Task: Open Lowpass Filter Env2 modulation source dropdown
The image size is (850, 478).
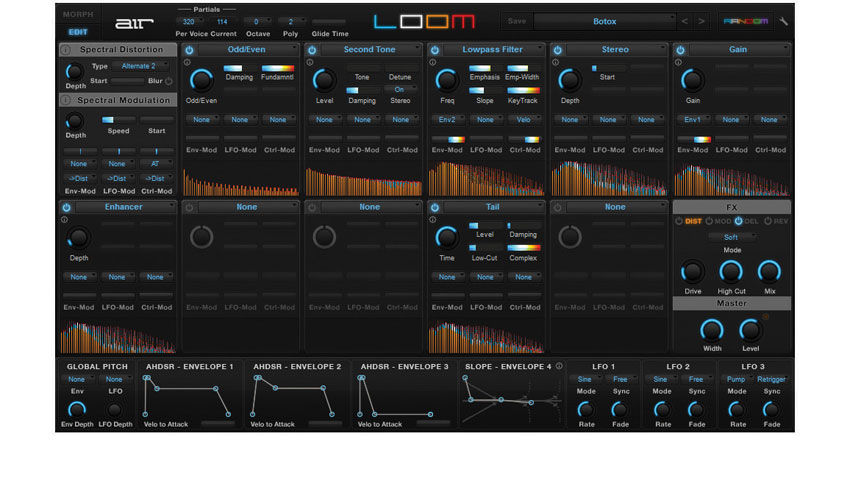Action: (x=447, y=120)
